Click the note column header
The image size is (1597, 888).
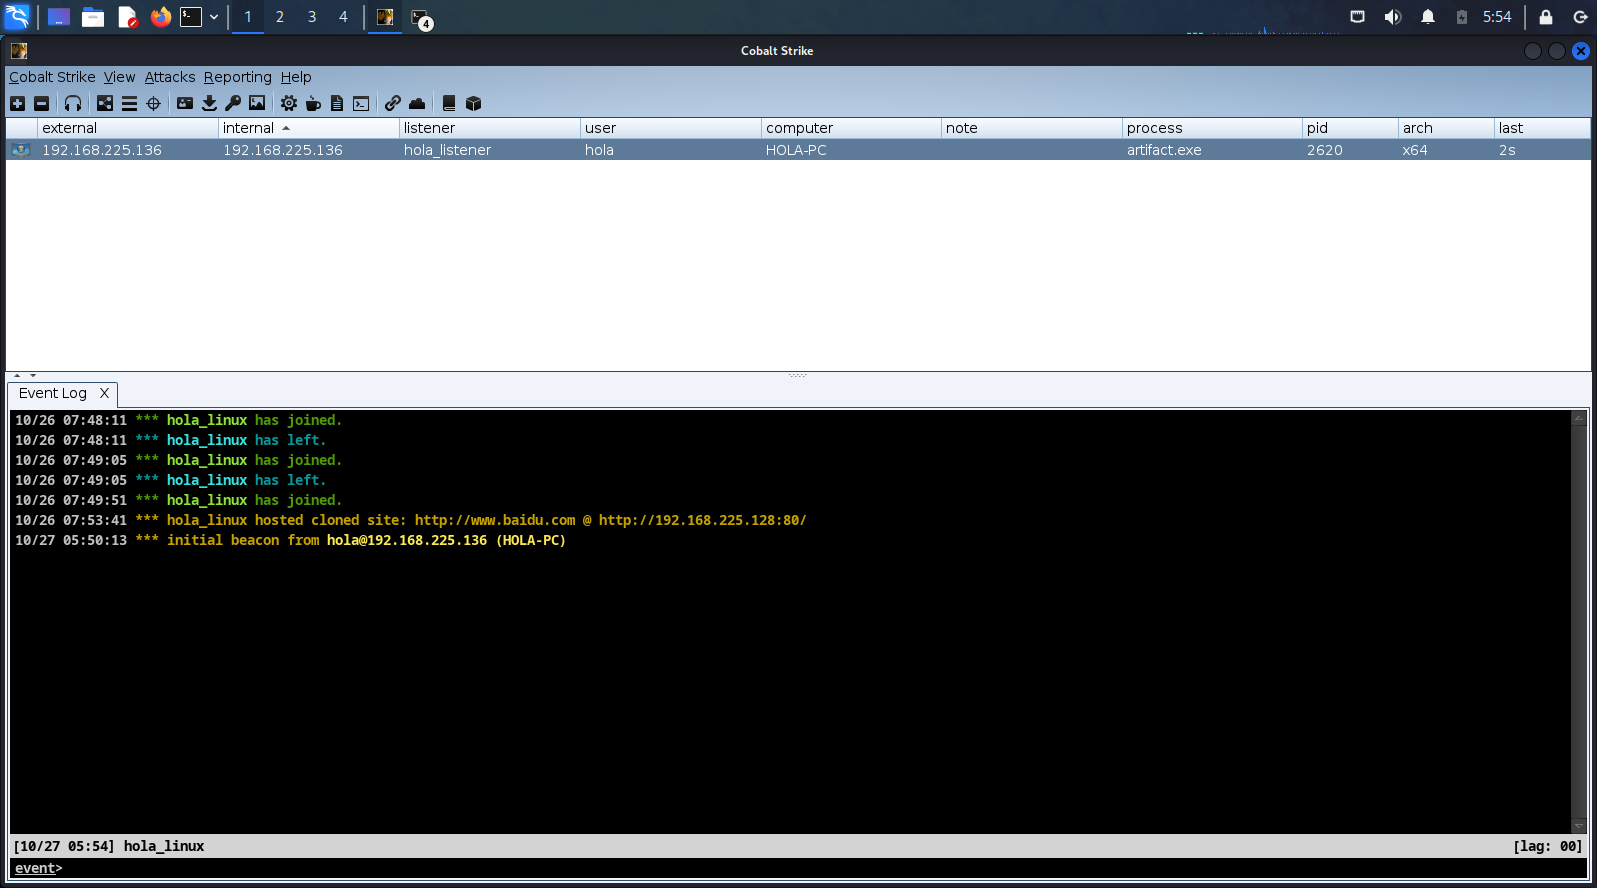(1032, 128)
